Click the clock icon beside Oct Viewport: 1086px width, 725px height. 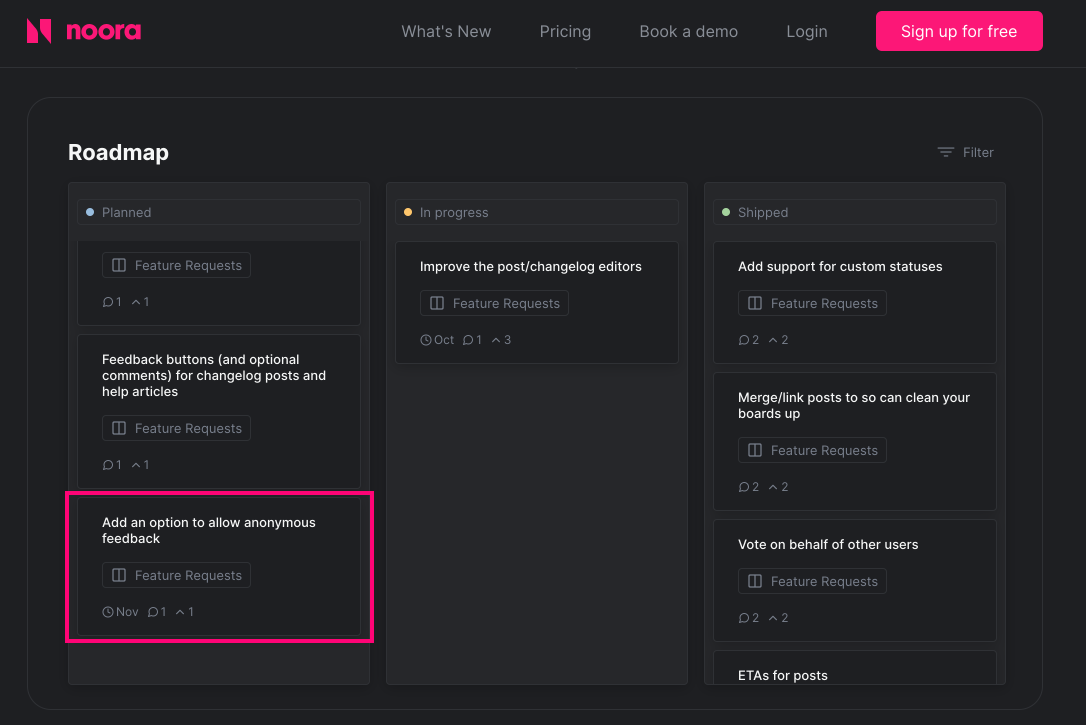(x=425, y=340)
